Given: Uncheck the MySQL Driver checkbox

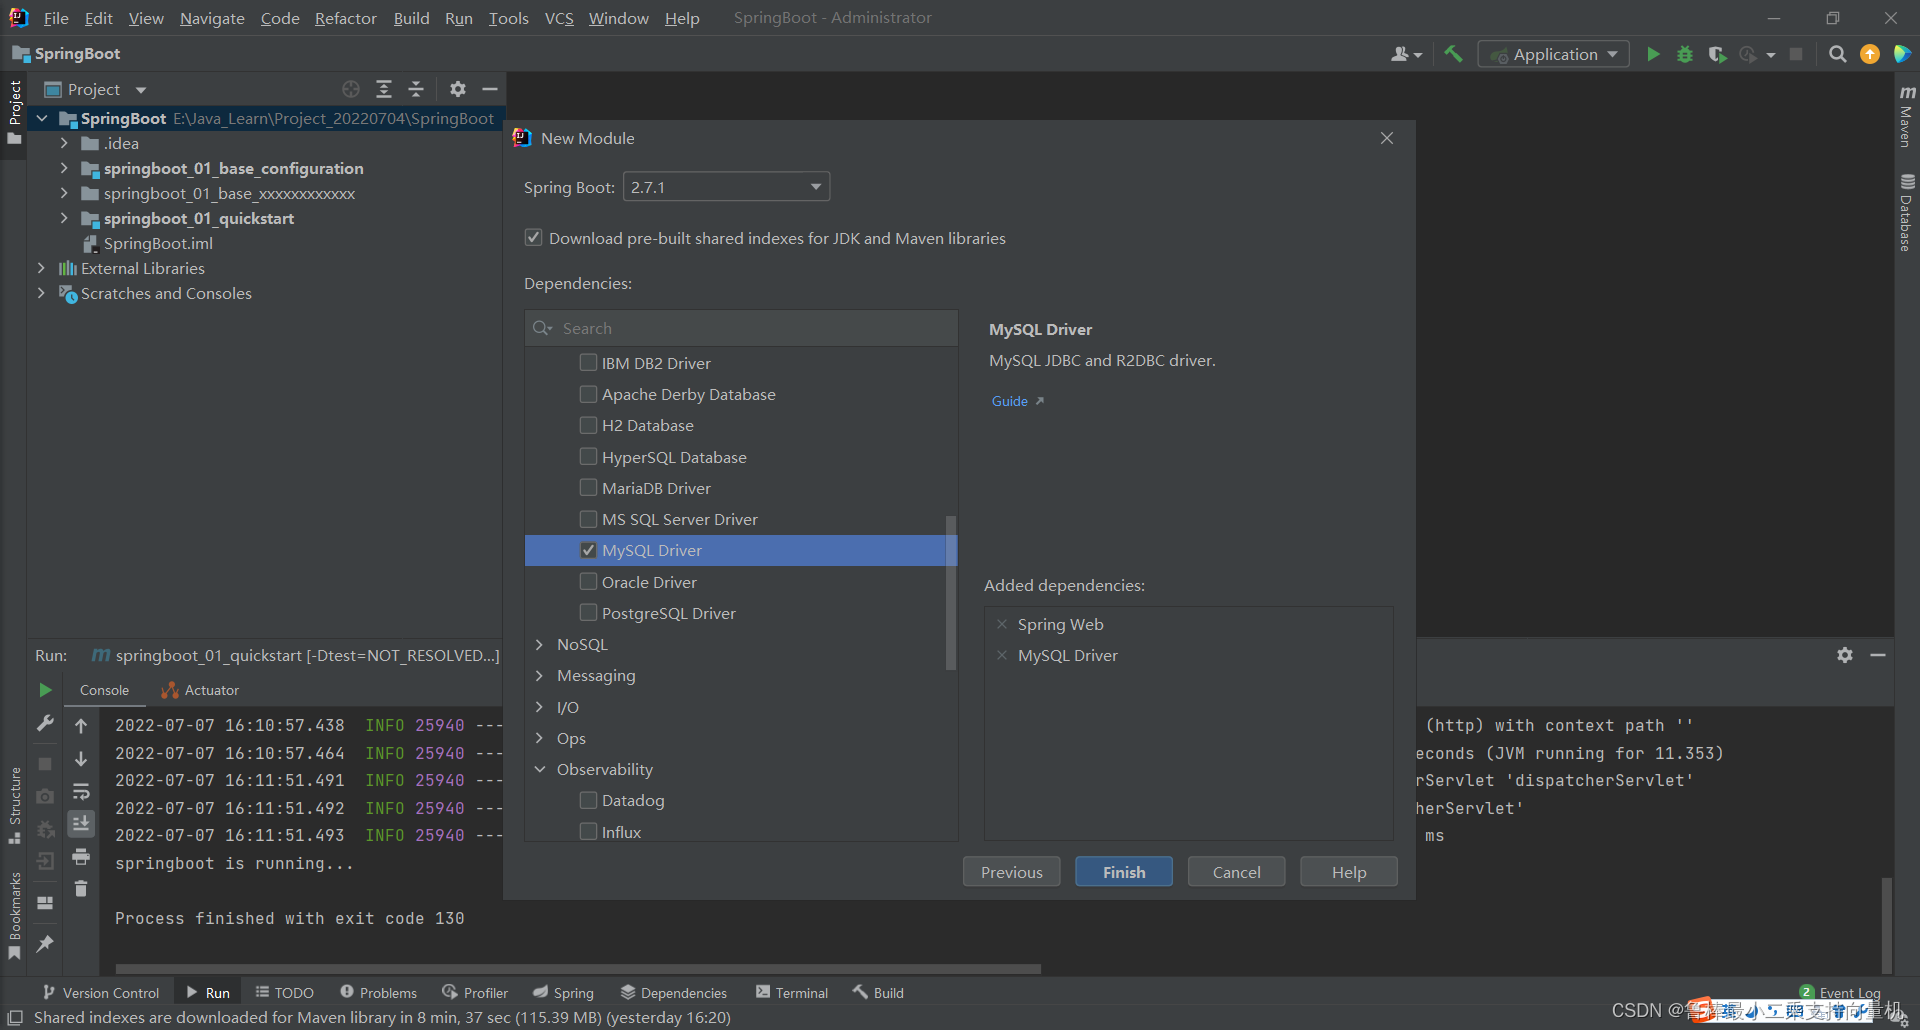Looking at the screenshot, I should pyautogui.click(x=588, y=550).
